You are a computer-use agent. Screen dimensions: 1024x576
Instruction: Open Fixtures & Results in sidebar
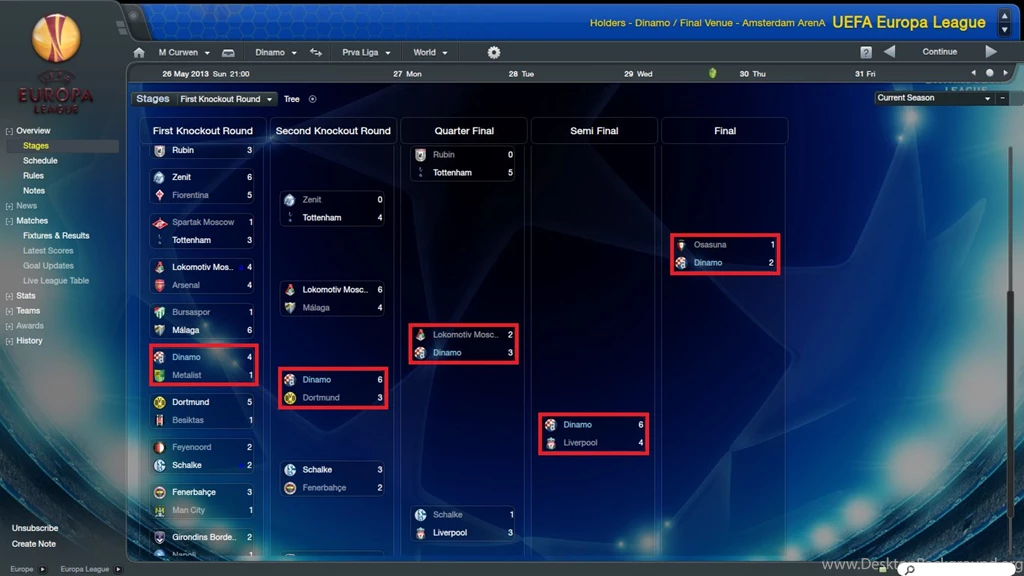(56, 236)
